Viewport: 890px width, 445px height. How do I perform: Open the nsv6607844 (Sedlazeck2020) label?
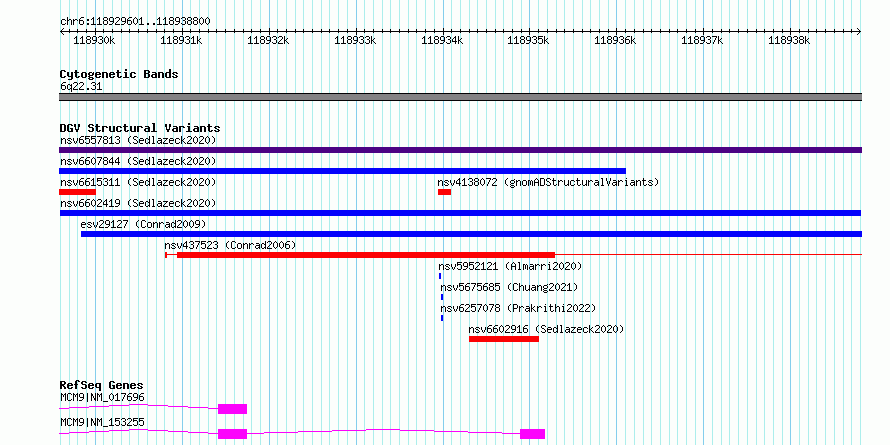pyautogui.click(x=138, y=161)
